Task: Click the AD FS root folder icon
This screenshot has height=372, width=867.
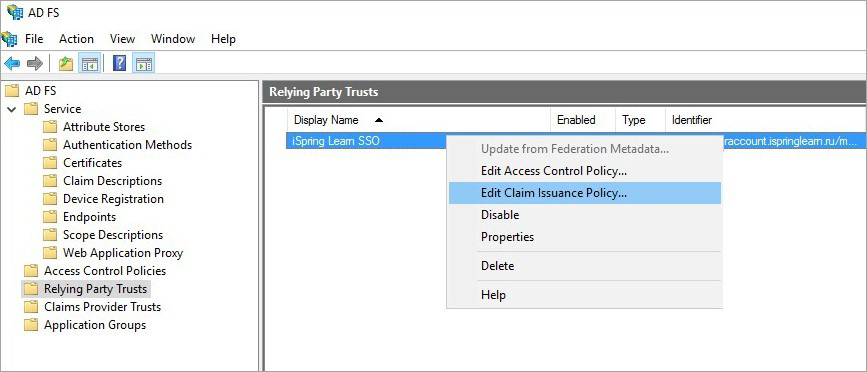Action: tap(12, 91)
